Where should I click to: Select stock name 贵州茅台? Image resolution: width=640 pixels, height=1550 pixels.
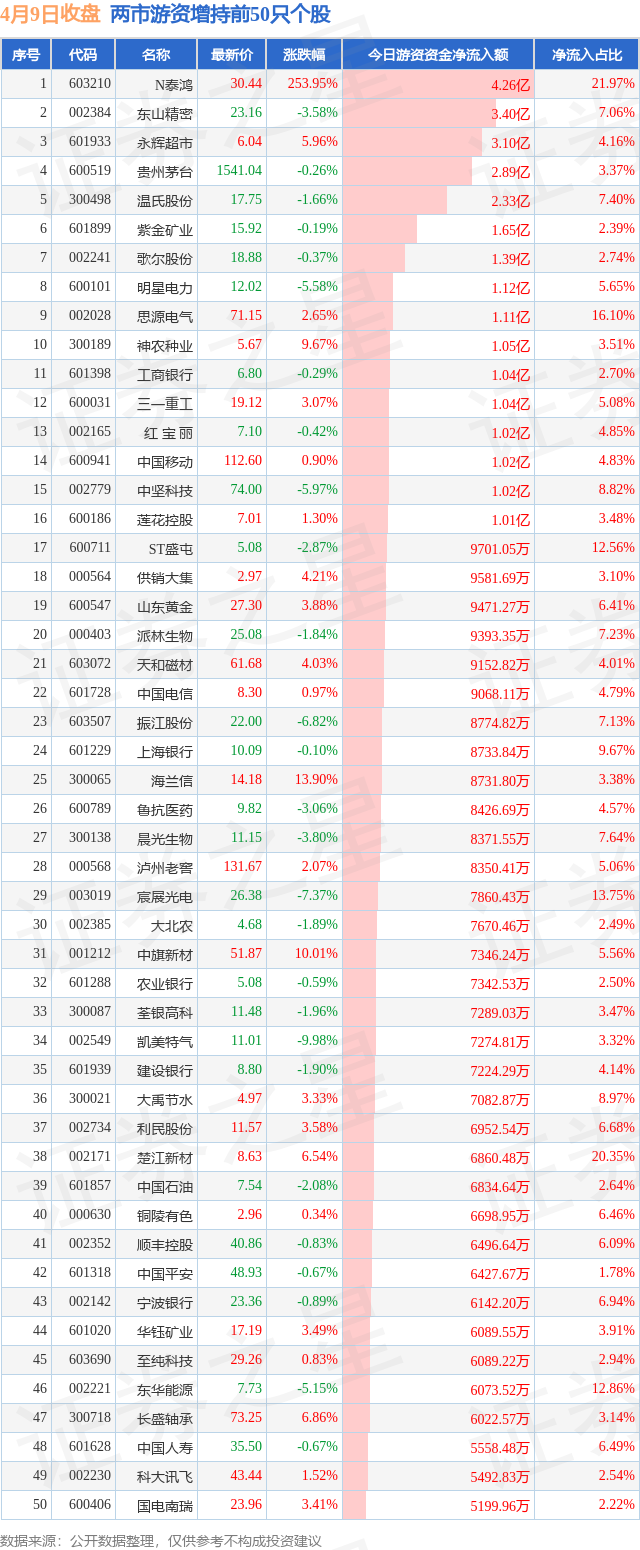[x=165, y=171]
